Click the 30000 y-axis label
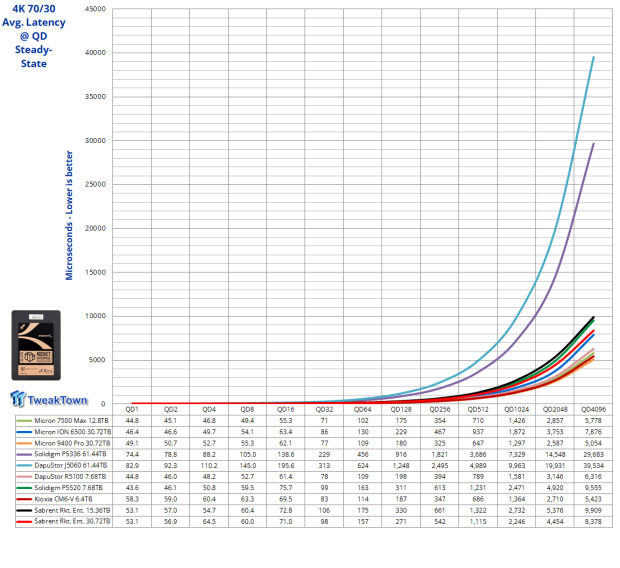Image resolution: width=620 pixels, height=568 pixels. click(95, 140)
